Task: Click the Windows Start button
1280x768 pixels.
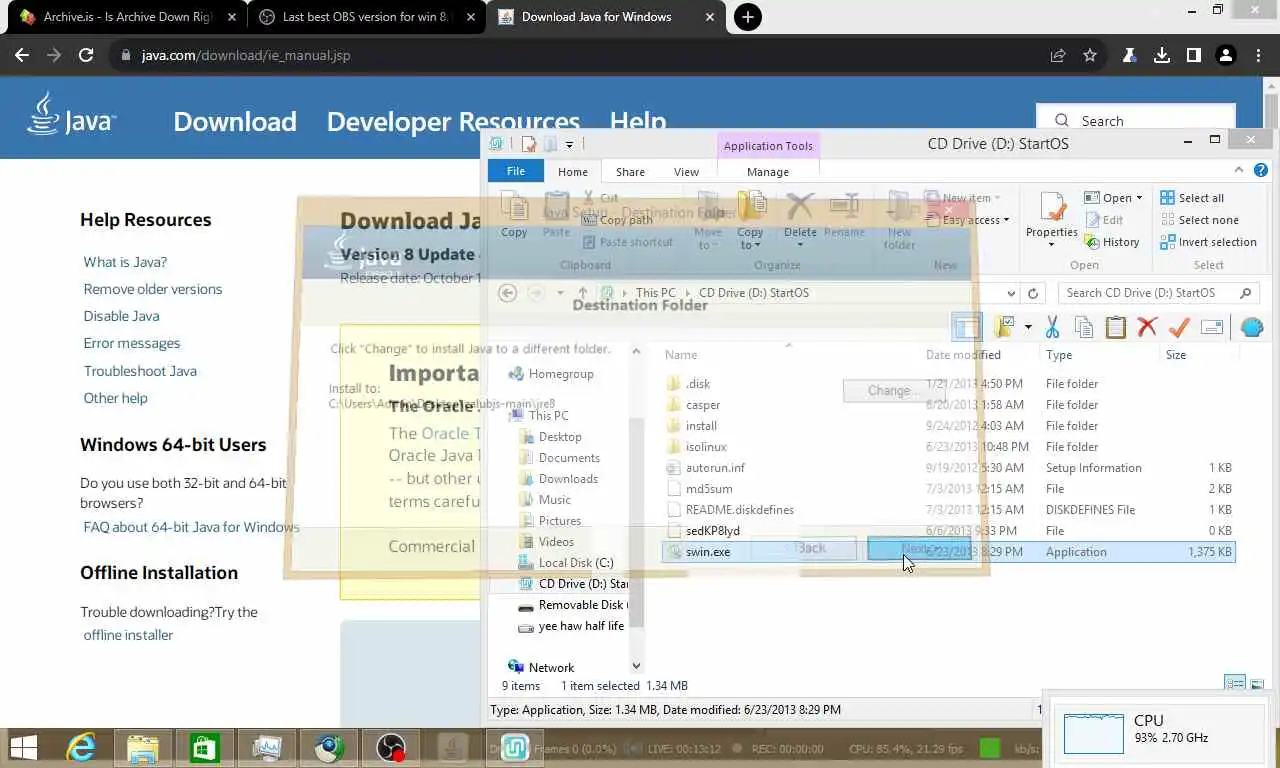Action: point(23,748)
